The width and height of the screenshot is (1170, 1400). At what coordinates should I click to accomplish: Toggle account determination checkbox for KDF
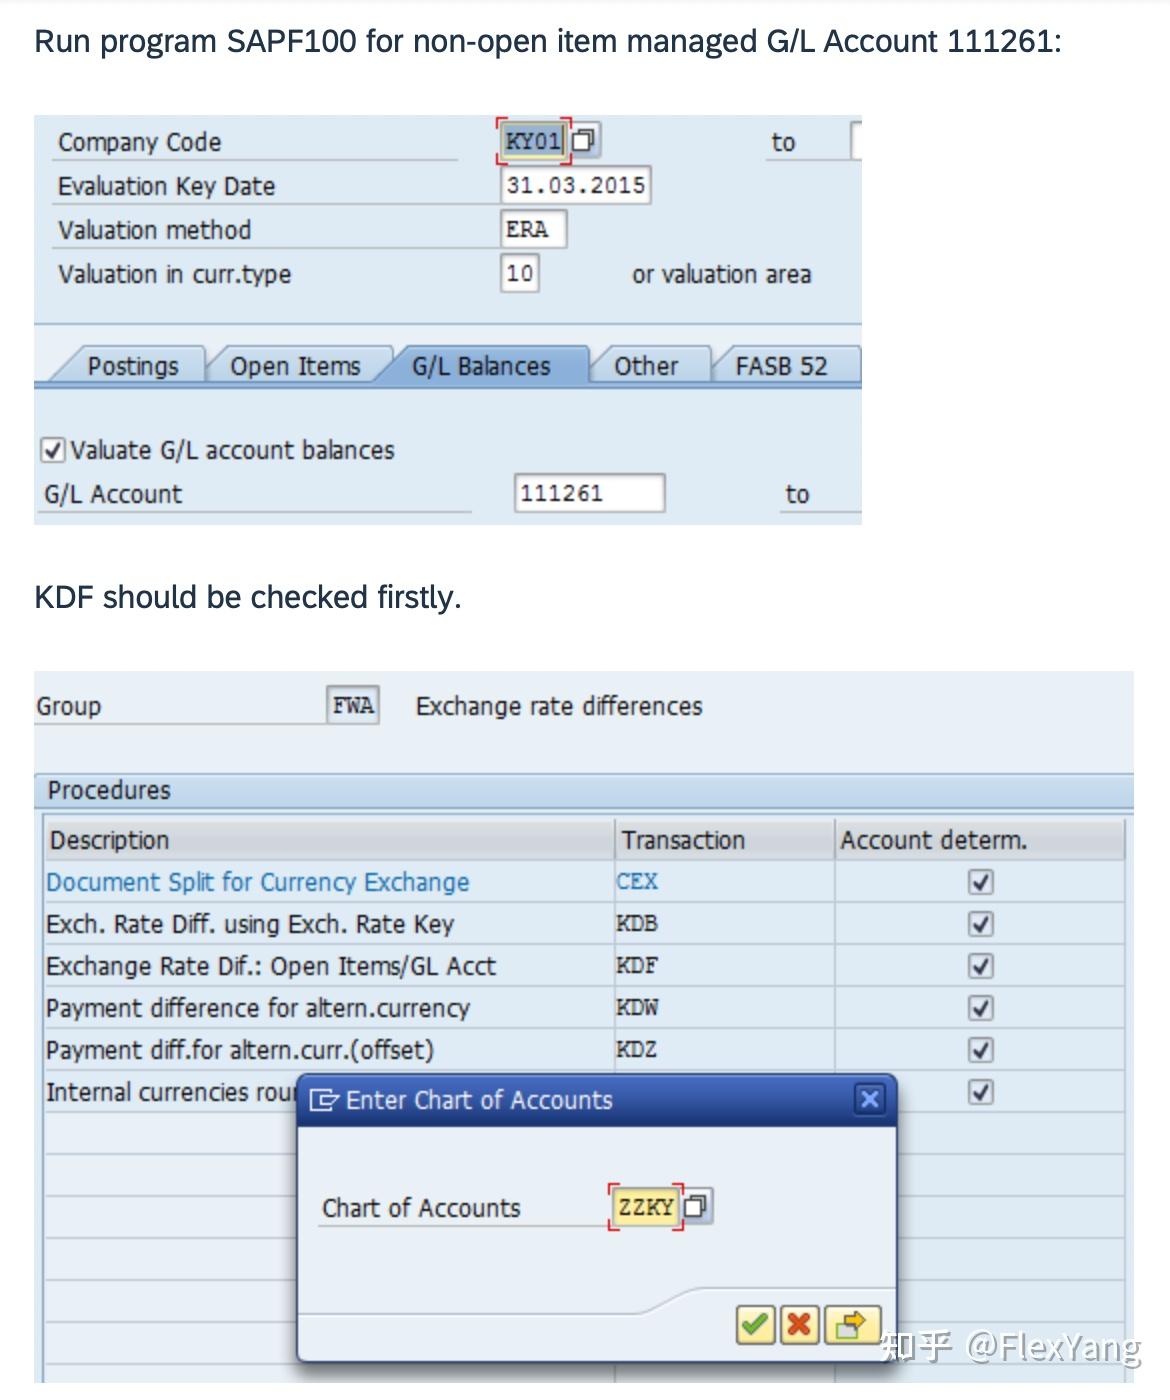(x=981, y=966)
